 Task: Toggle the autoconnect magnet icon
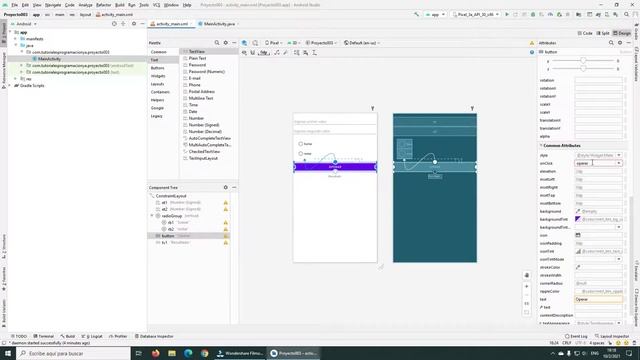(x=253, y=53)
